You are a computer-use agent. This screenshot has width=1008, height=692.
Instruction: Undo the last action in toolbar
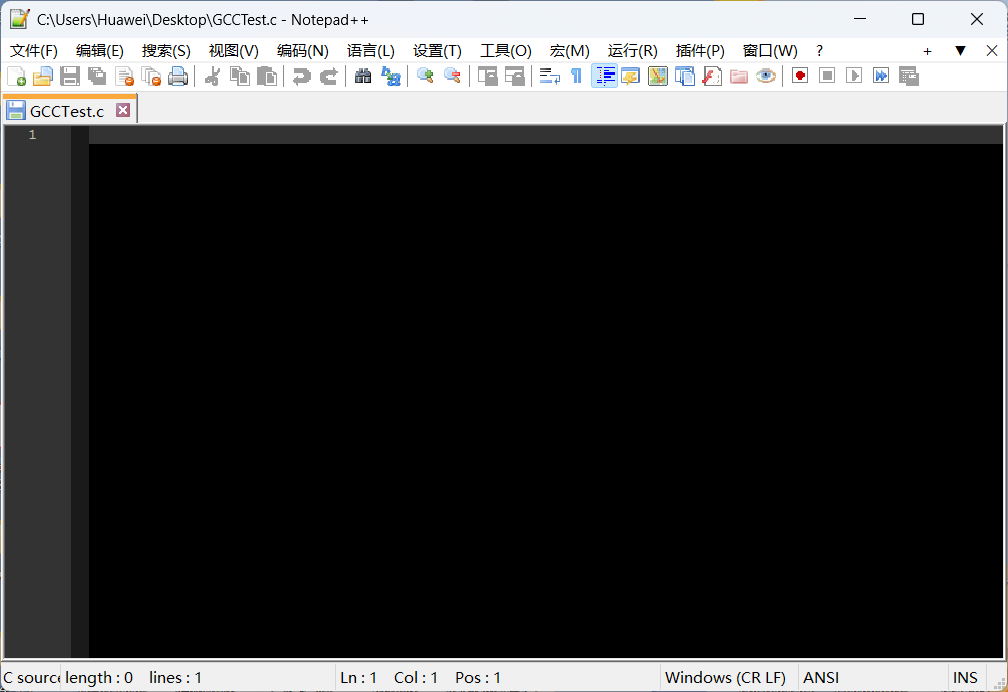(301, 76)
